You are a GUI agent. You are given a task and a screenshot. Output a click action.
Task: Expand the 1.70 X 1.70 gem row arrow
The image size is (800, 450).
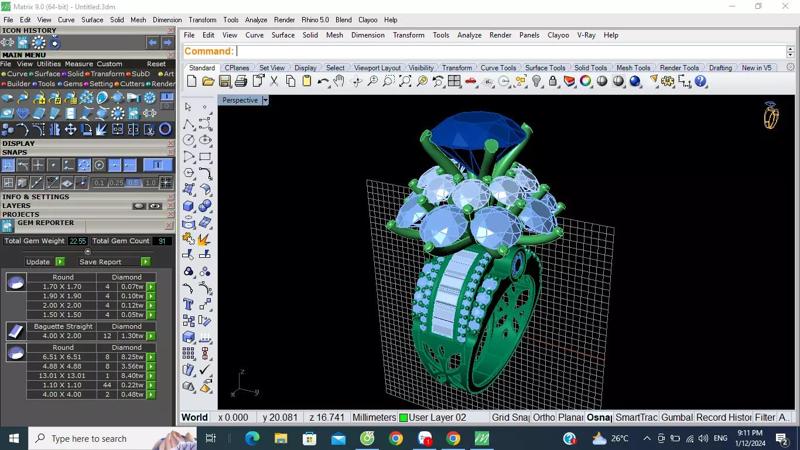click(151, 287)
